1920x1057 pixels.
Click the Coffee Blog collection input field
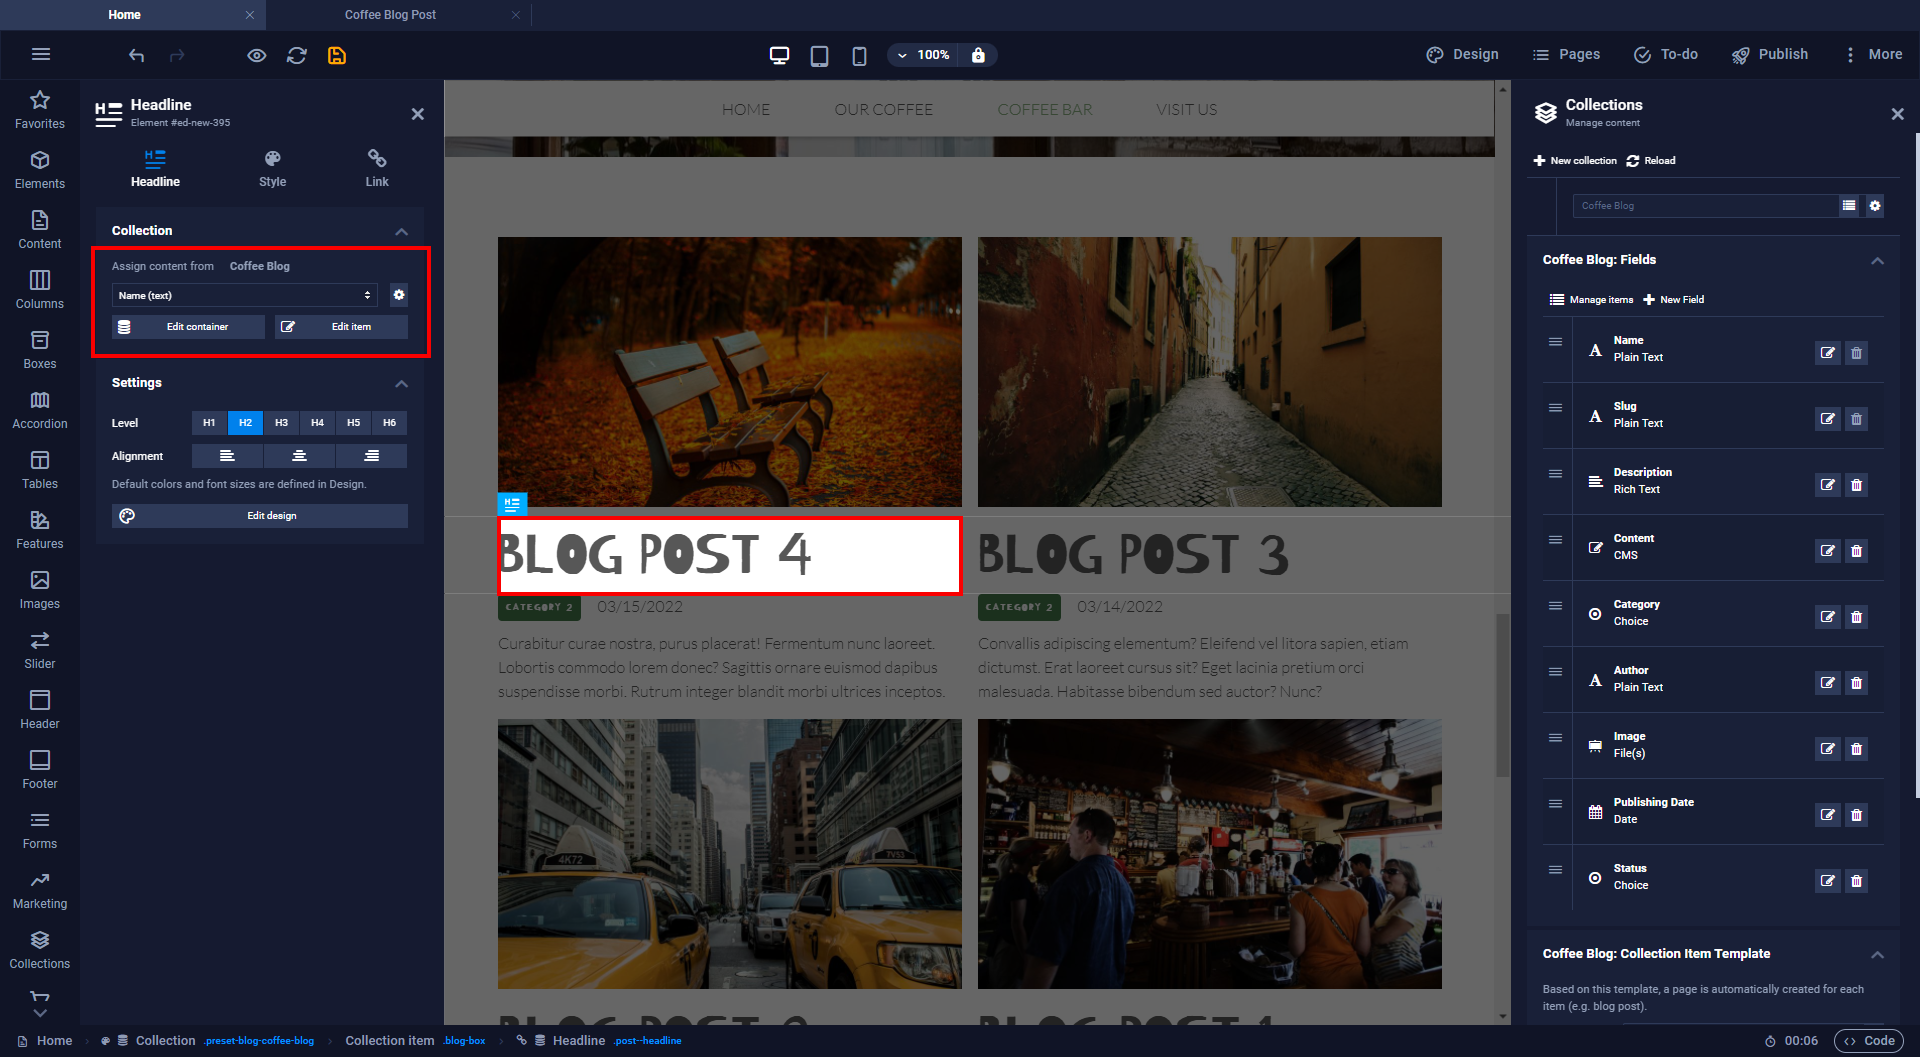(1704, 206)
